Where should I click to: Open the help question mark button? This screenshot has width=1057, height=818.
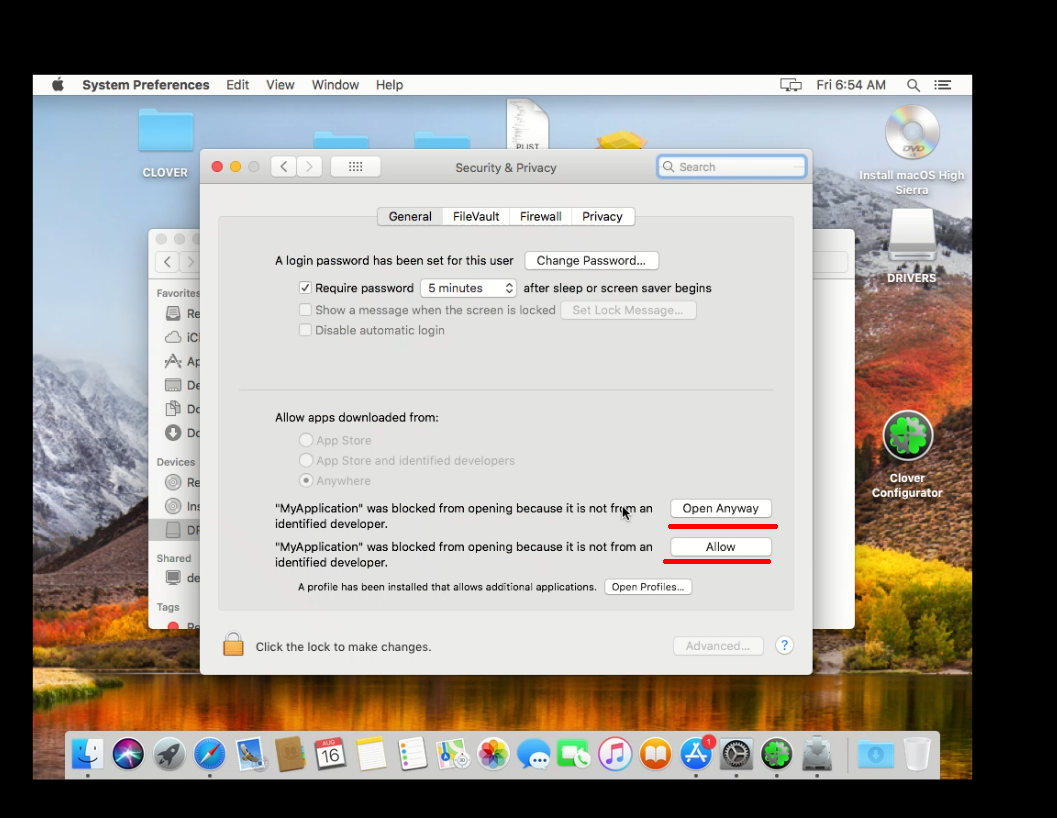coord(784,645)
